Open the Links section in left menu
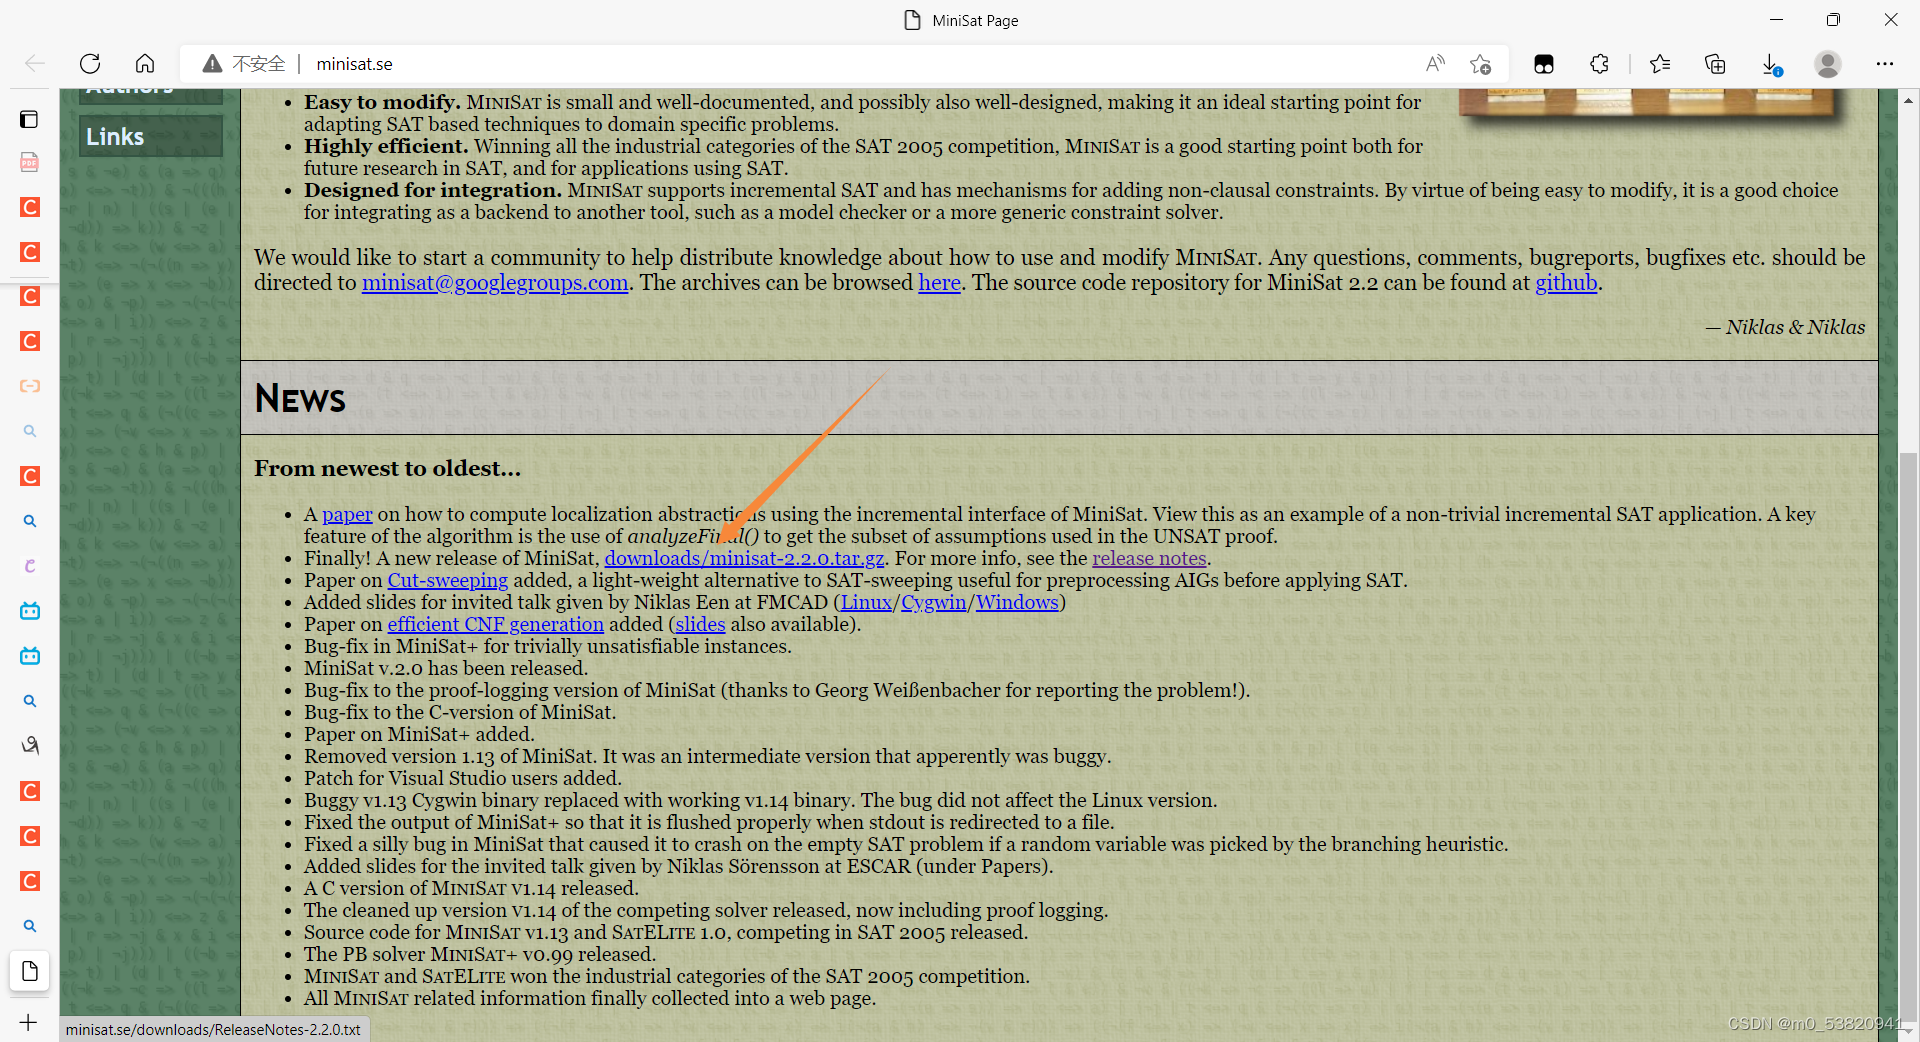 (151, 136)
